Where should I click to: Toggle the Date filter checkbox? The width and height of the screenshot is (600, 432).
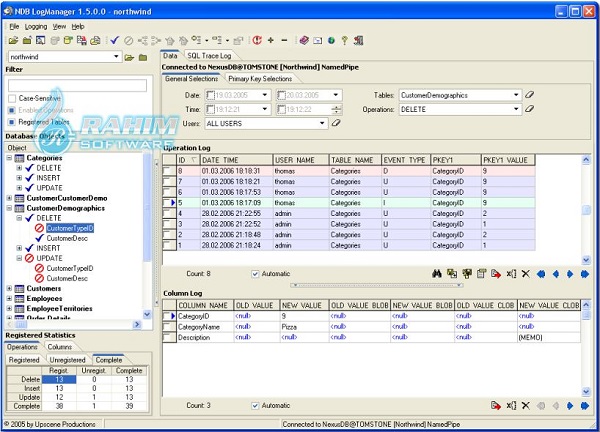coord(208,95)
